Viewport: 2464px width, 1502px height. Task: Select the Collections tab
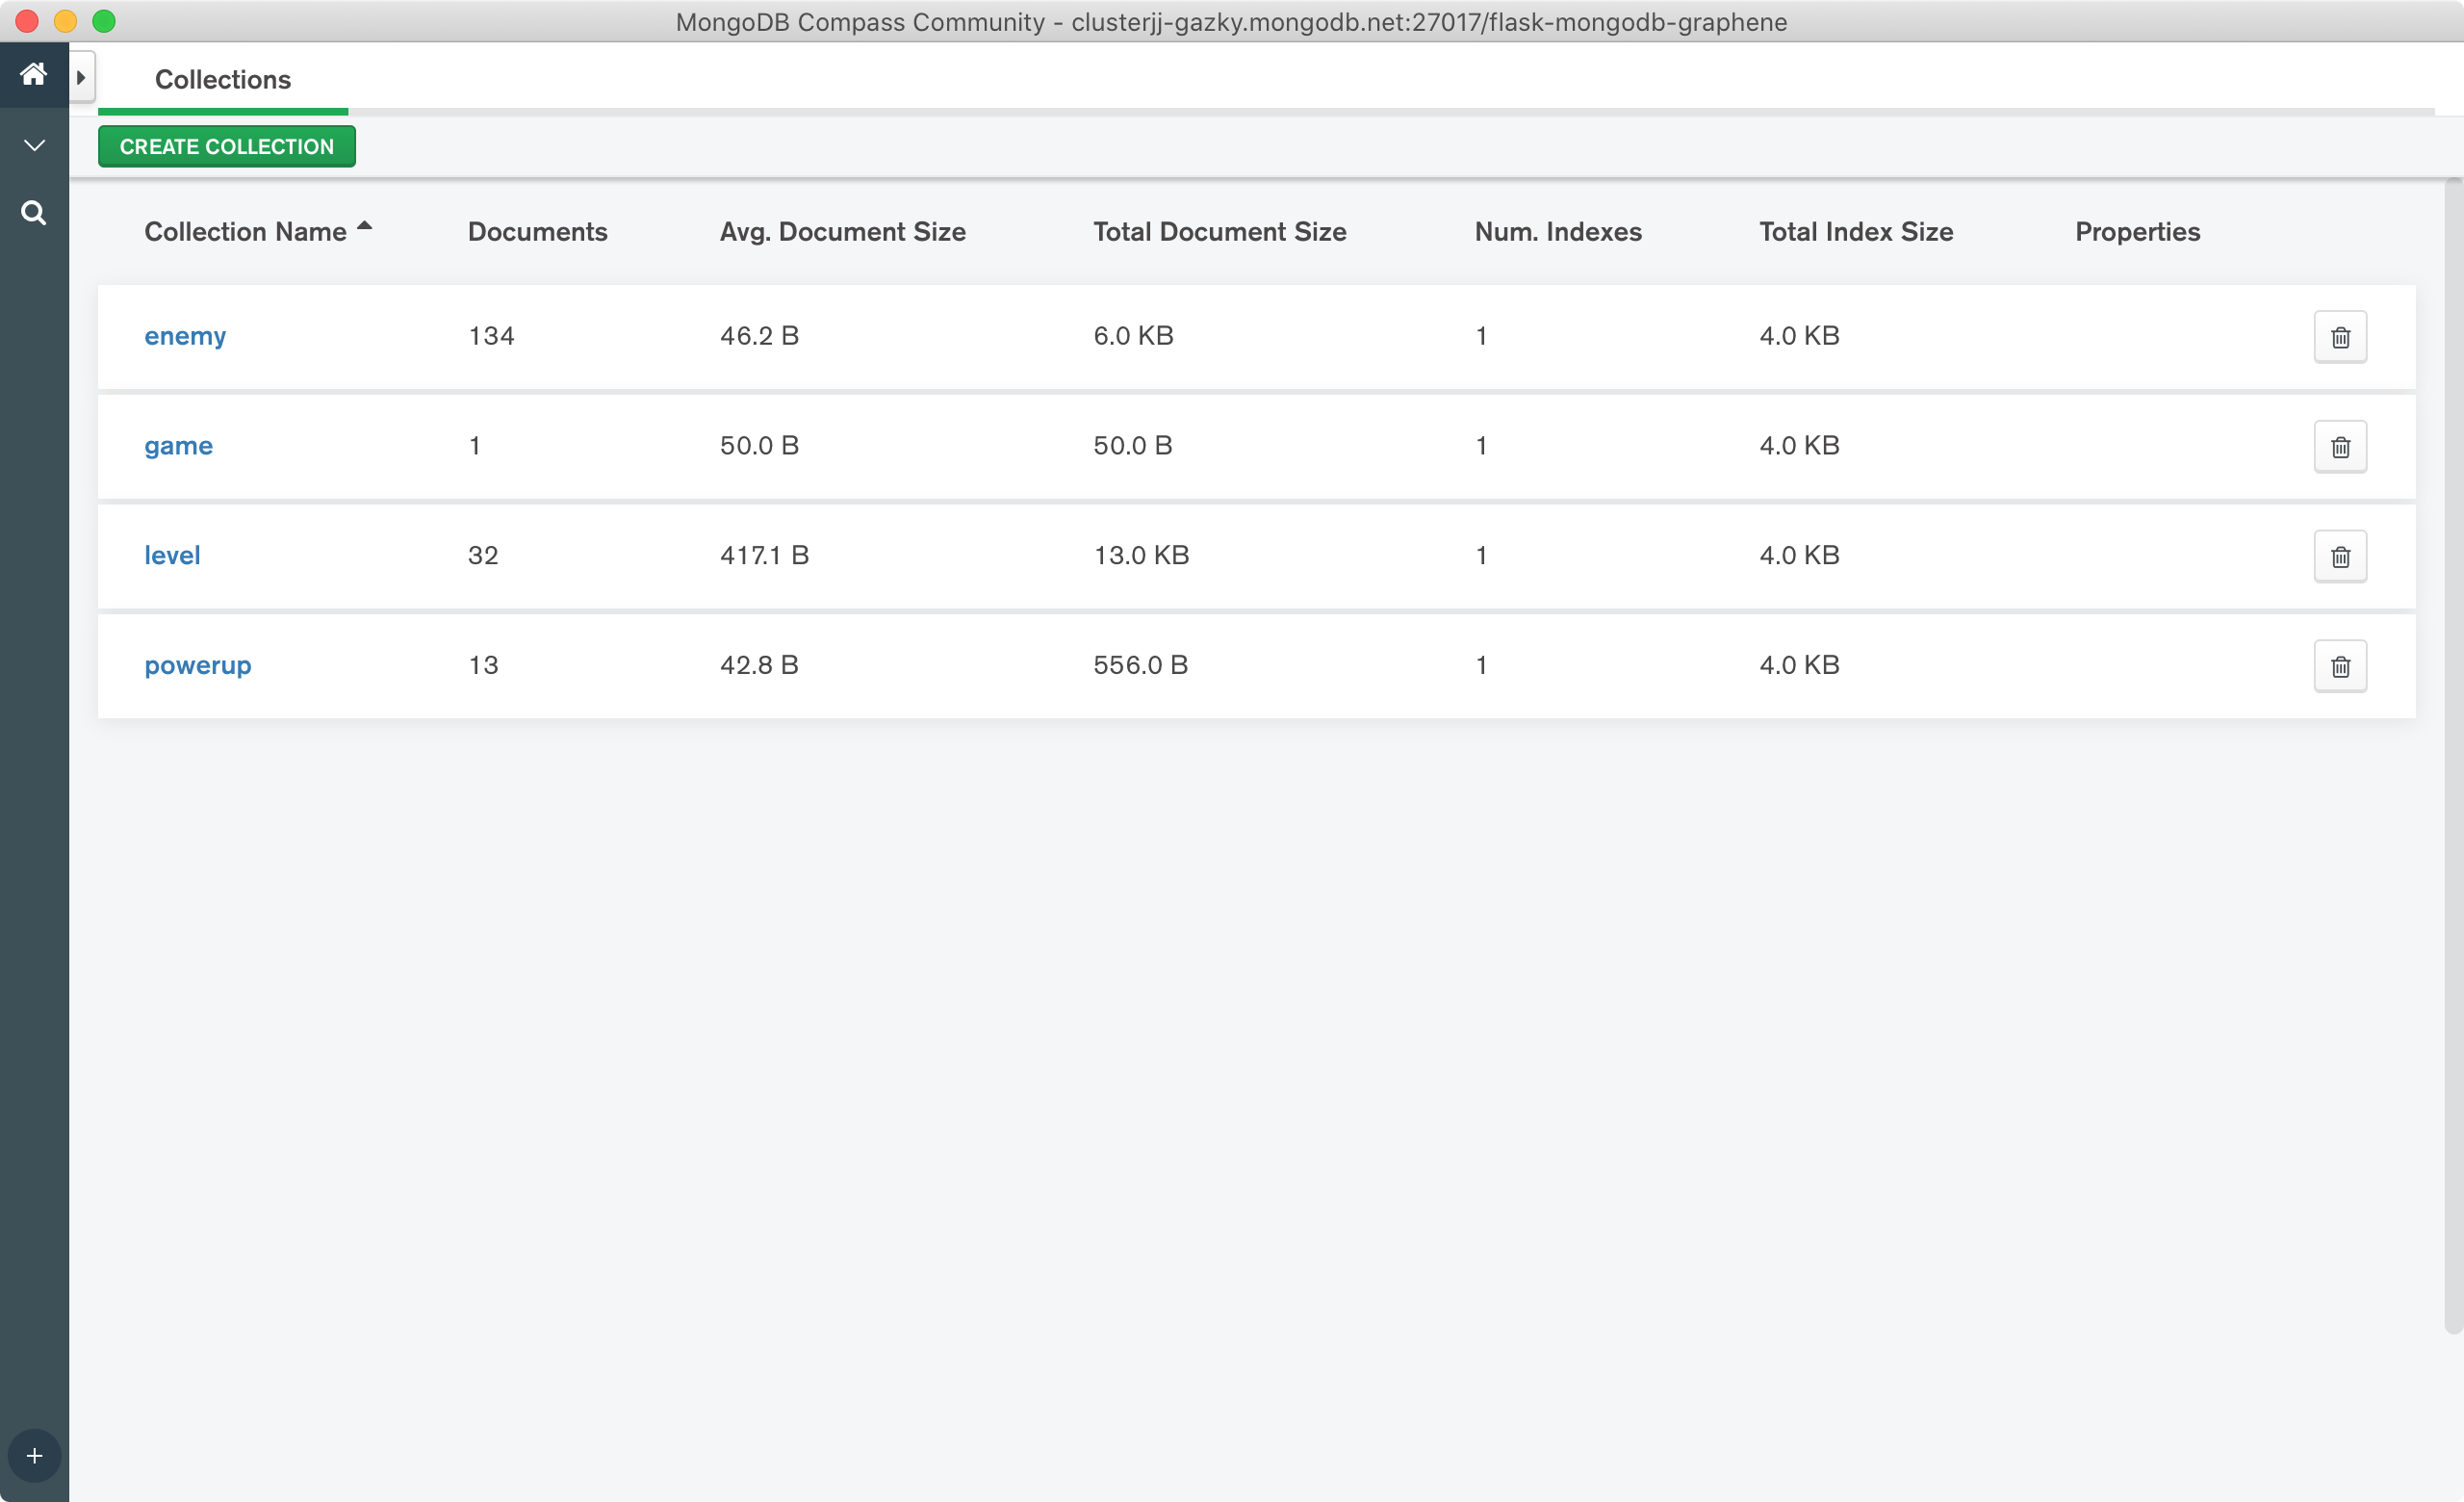point(223,80)
